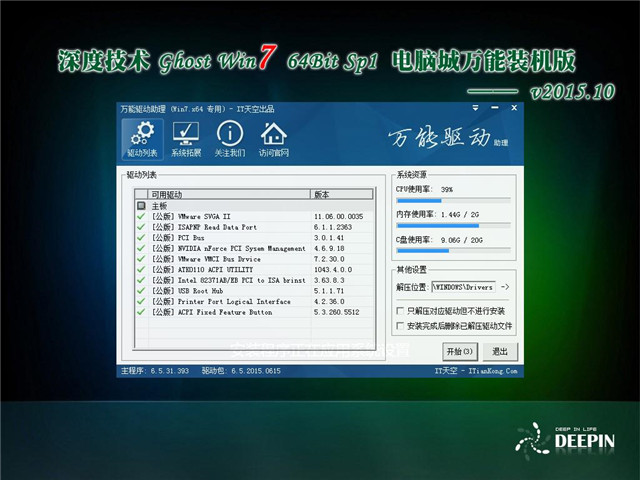Click IT天空 - ITianKong.Com status link
The width and height of the screenshot is (640, 480).
click(476, 371)
